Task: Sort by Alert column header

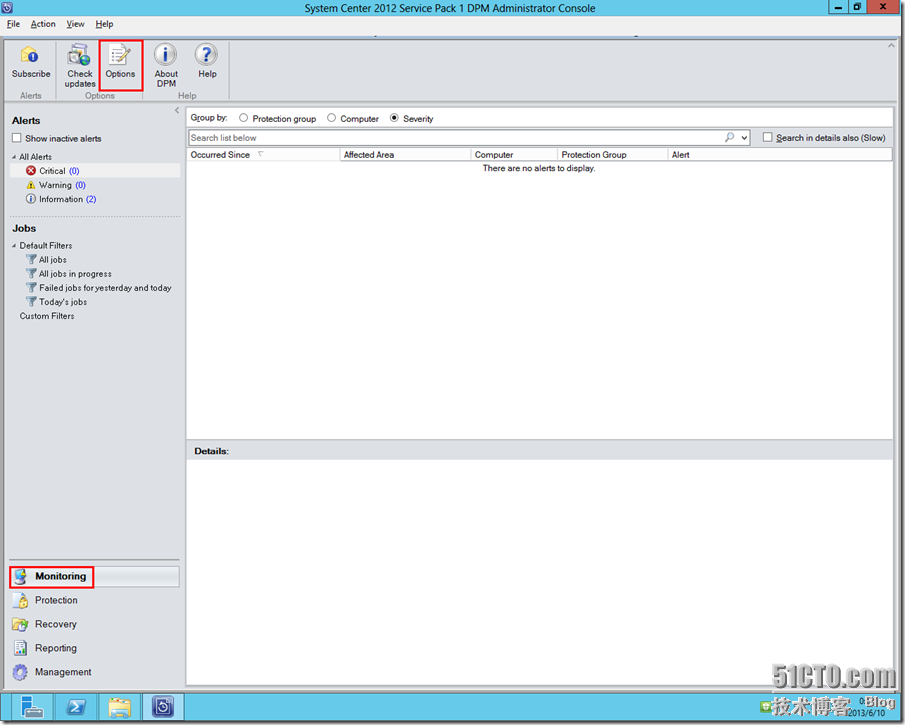Action: coord(780,155)
